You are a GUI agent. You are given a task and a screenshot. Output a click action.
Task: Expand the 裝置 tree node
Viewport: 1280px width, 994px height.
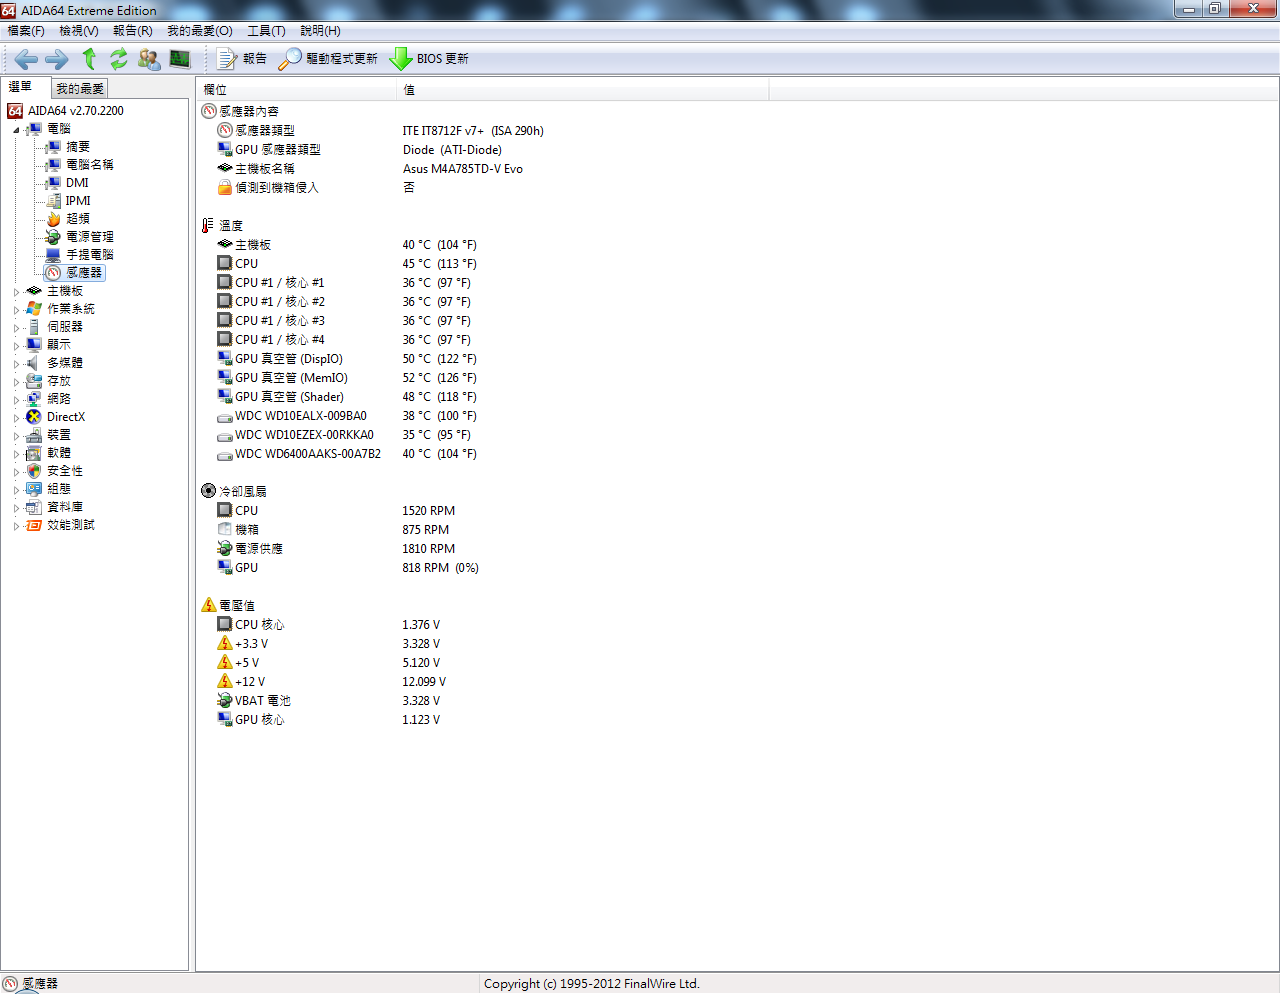click(x=16, y=436)
